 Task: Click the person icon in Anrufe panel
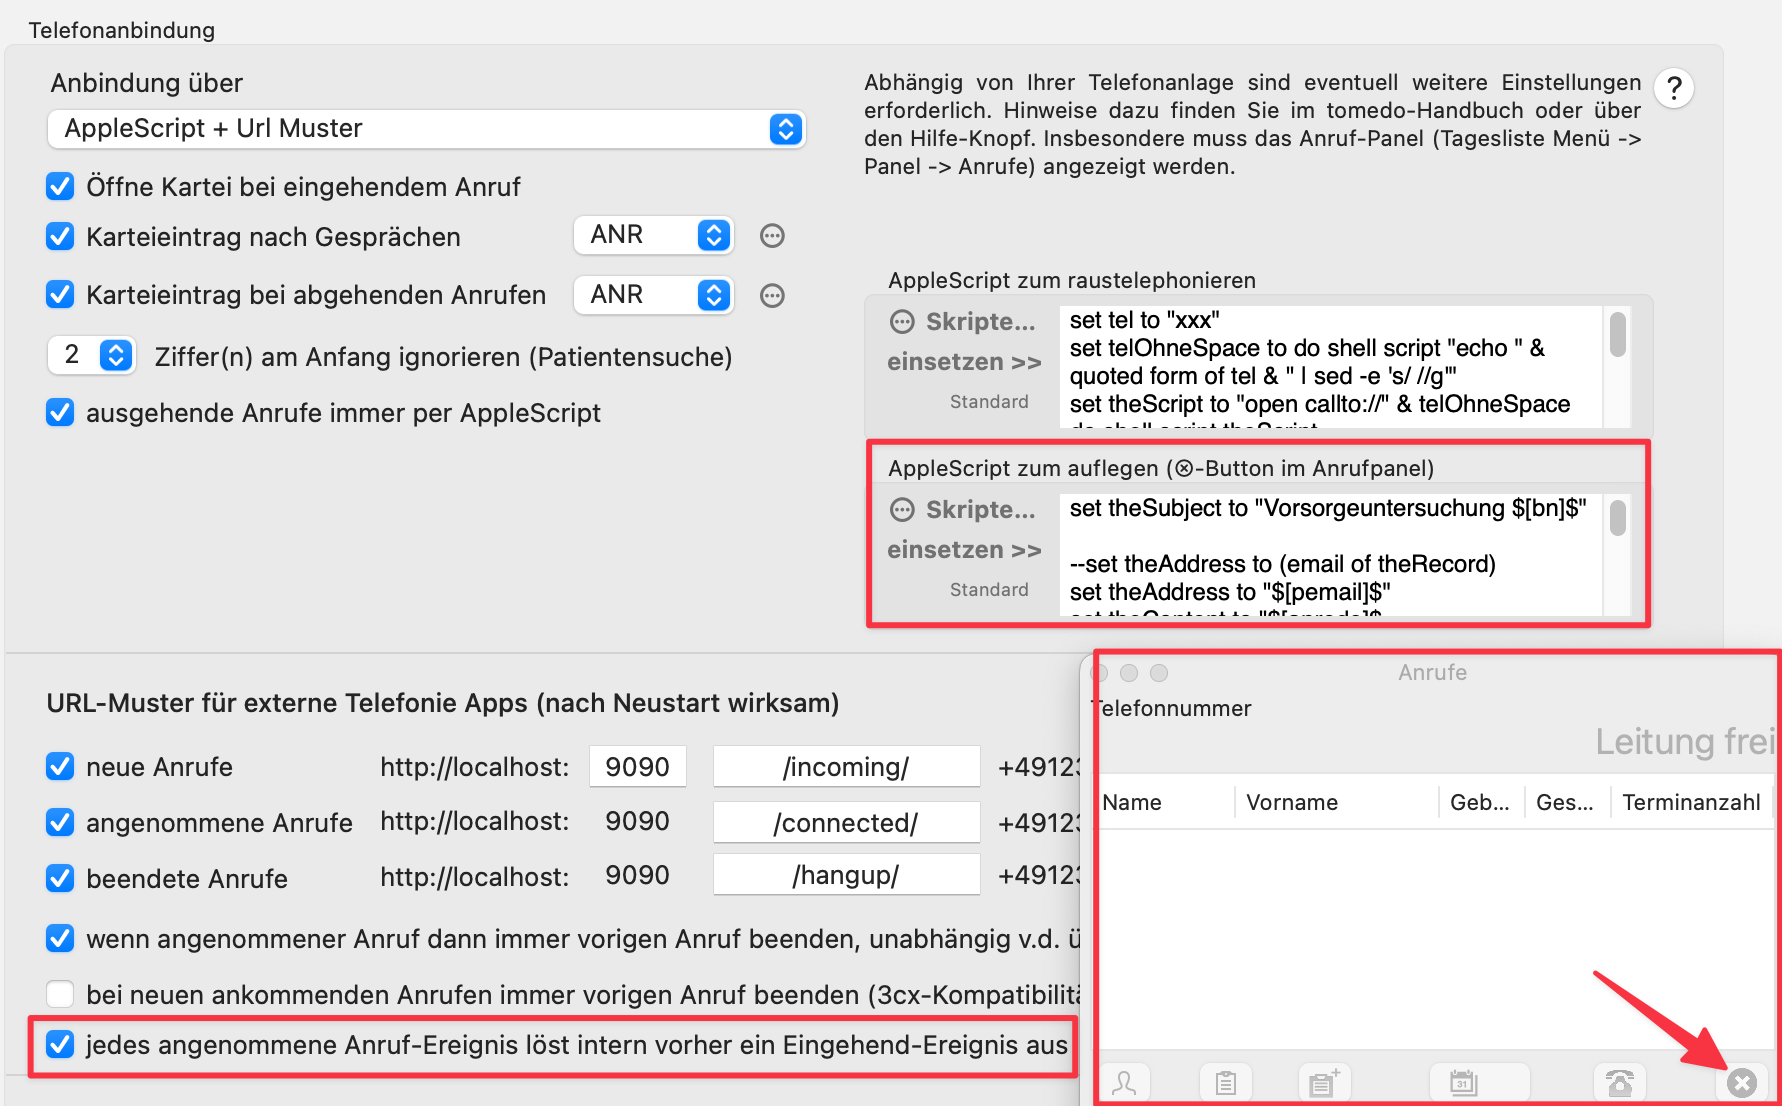pos(1124,1083)
